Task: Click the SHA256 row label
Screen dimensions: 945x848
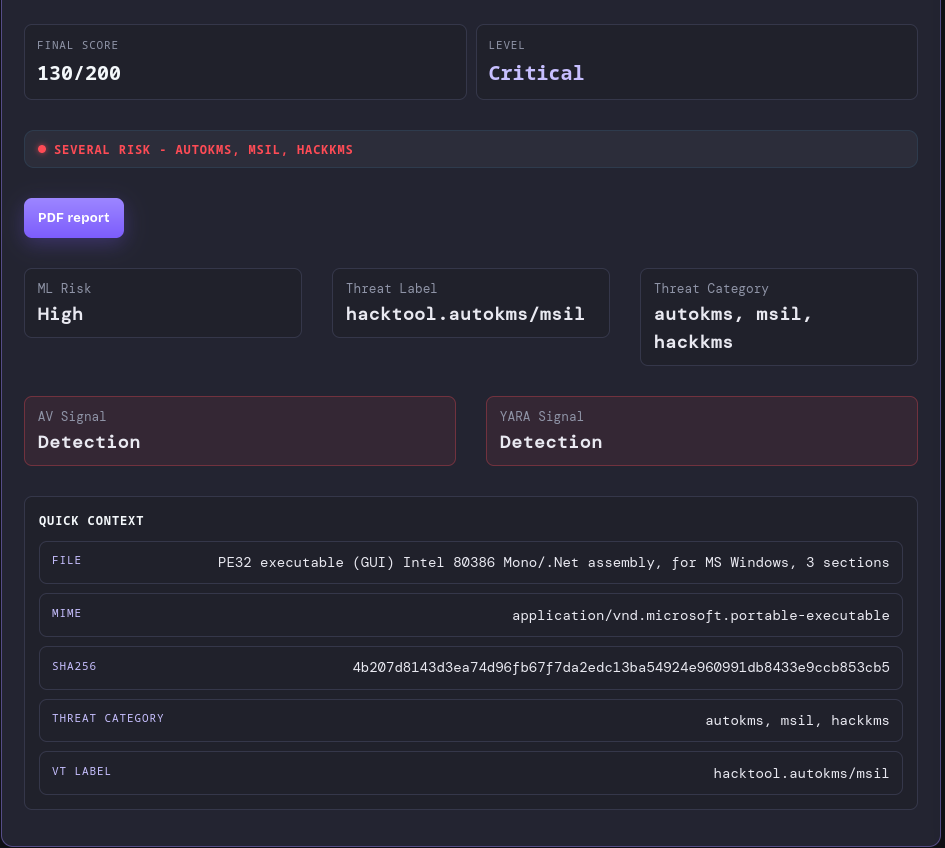Action: click(x=74, y=666)
